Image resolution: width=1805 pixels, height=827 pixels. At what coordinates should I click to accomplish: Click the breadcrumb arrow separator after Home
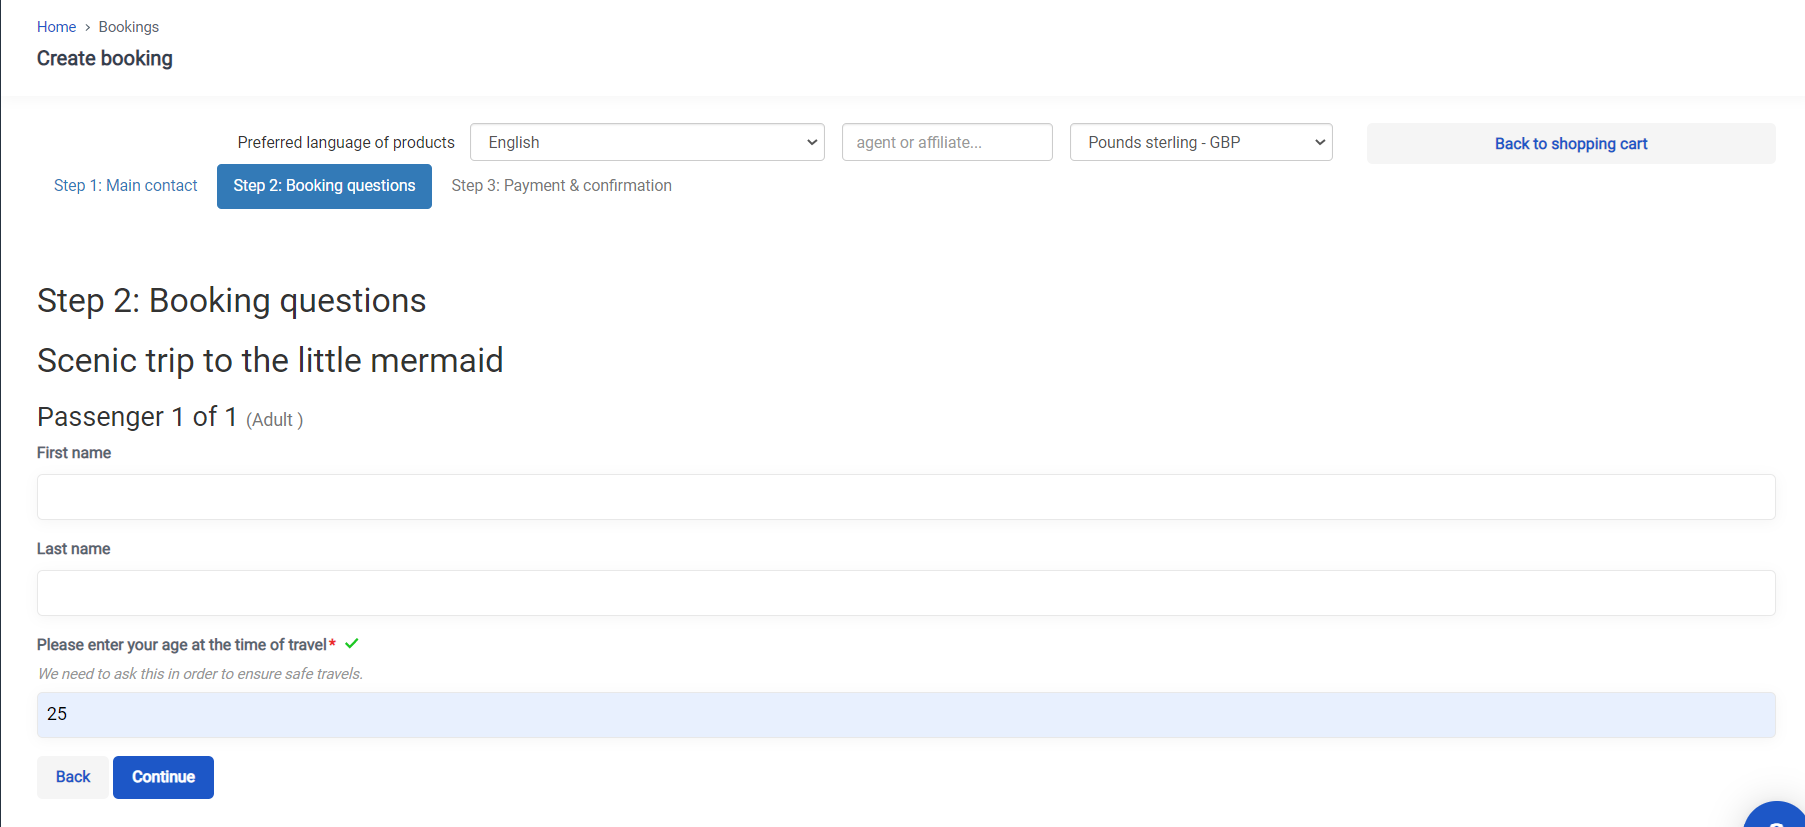(x=88, y=27)
